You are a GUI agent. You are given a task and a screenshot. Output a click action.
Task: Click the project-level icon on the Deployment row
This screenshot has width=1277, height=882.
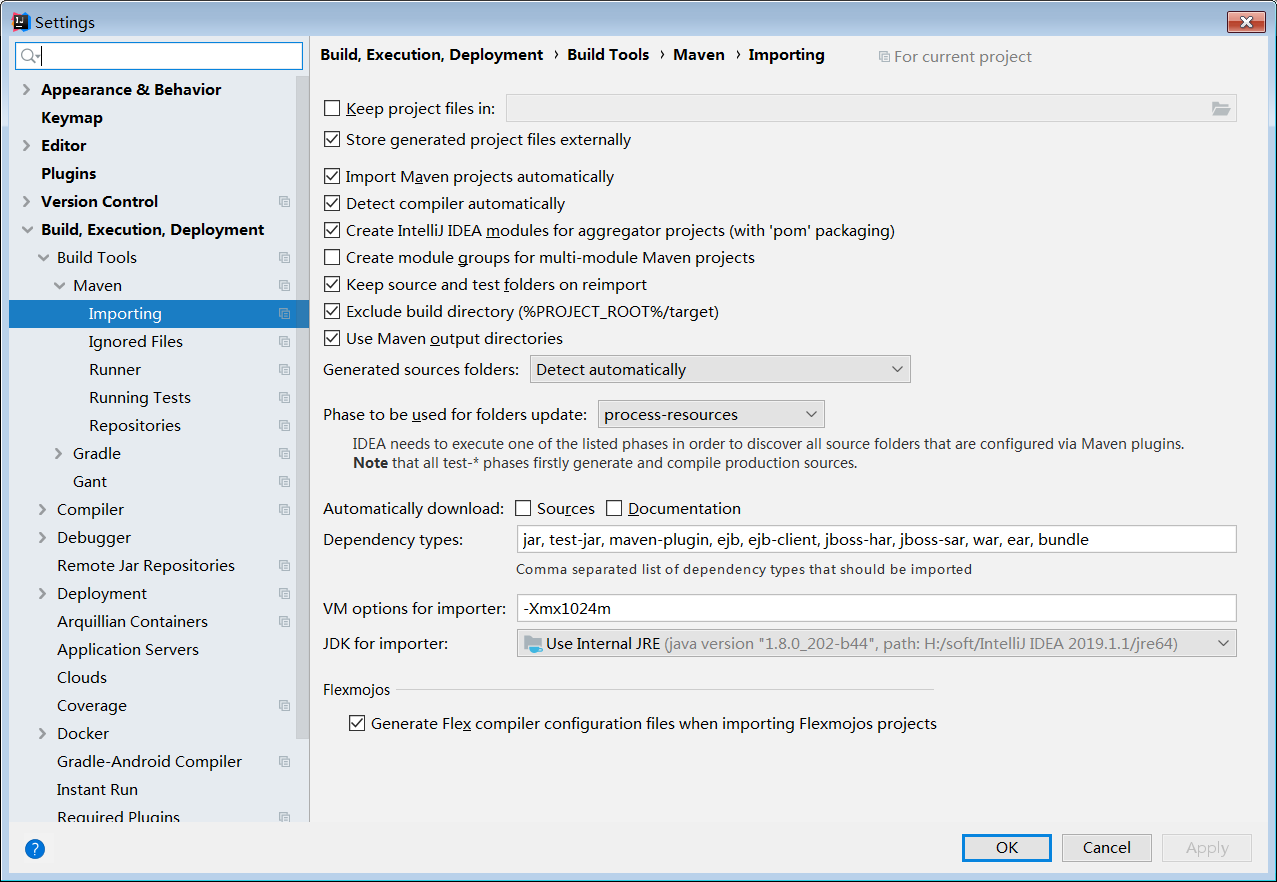click(x=285, y=594)
